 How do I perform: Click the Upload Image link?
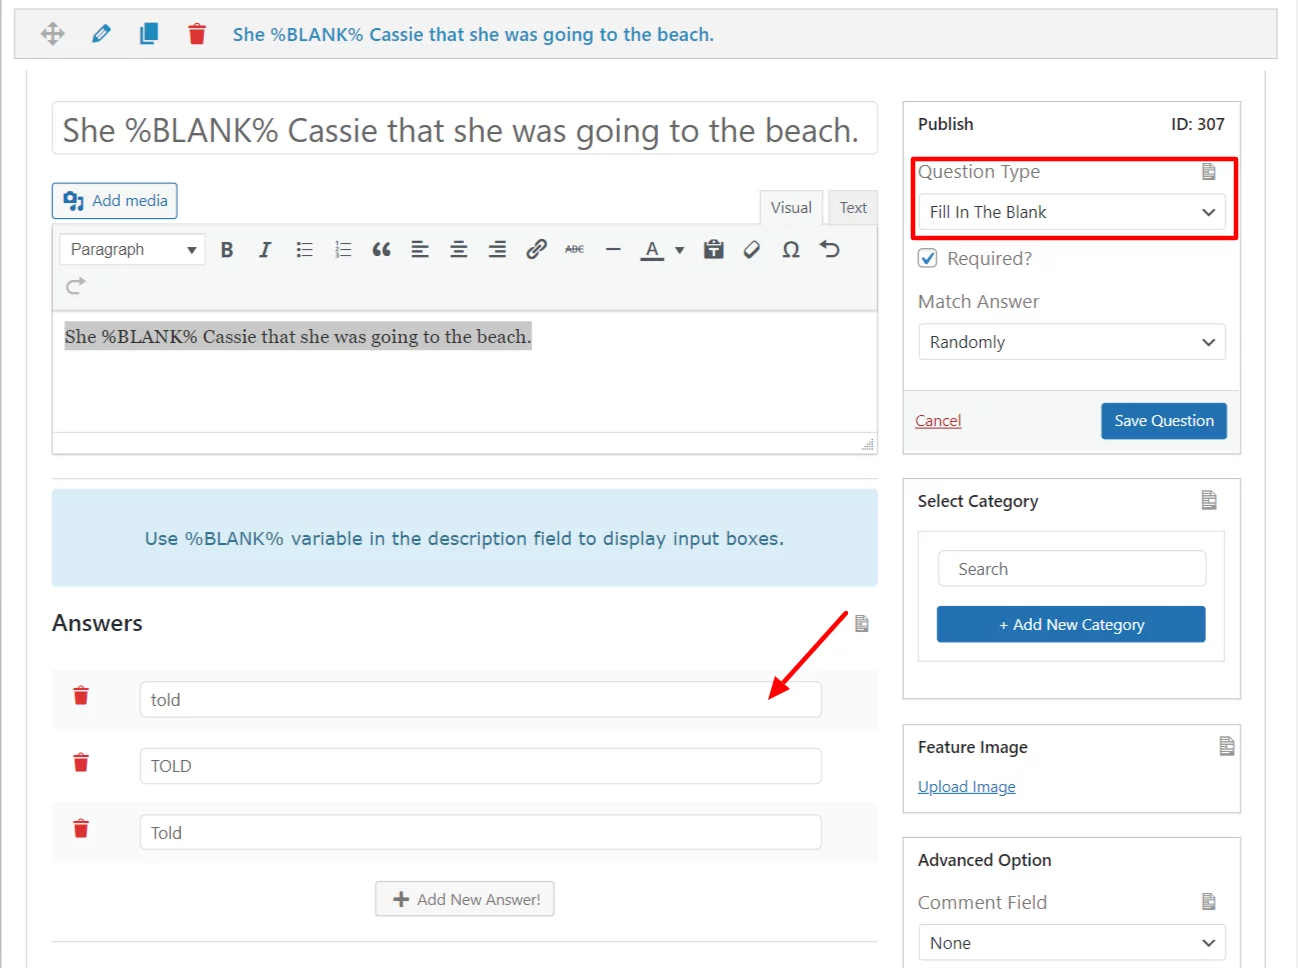tap(967, 787)
